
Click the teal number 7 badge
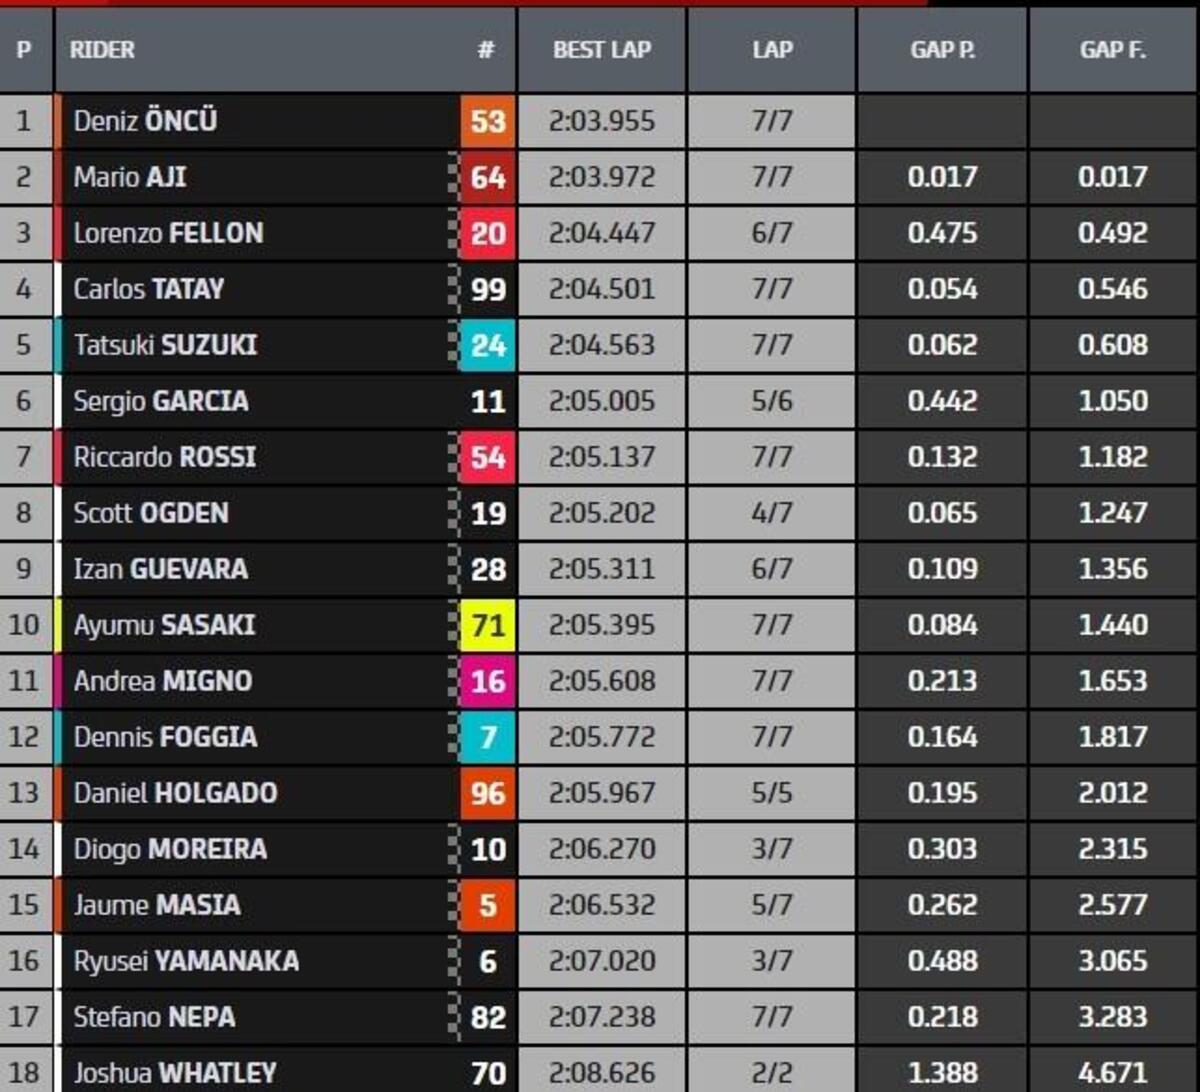487,738
